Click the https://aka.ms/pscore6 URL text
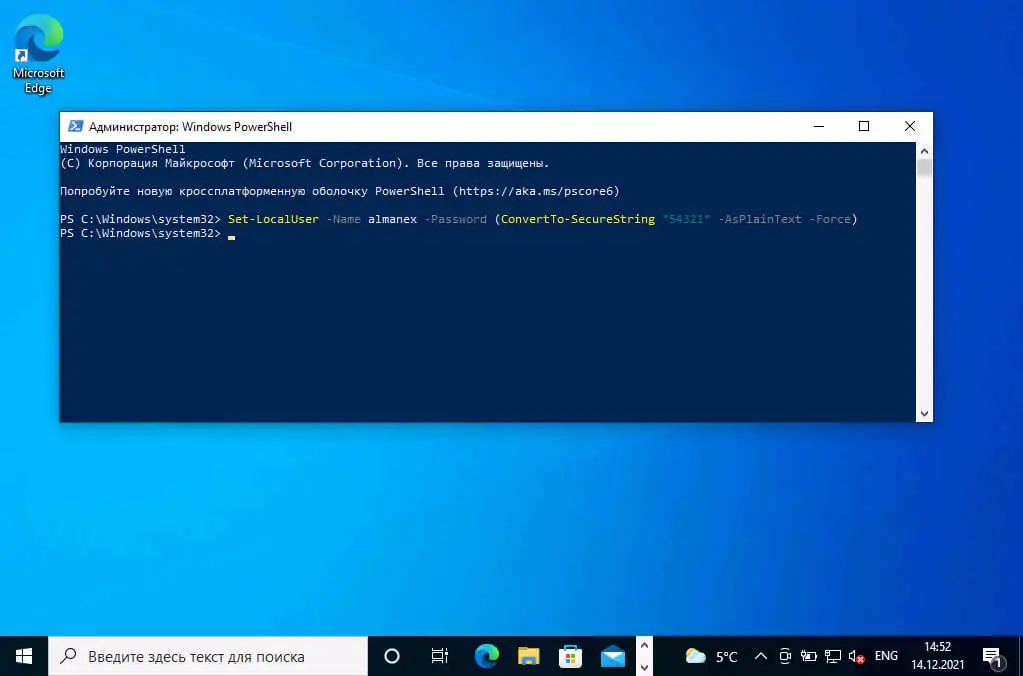This screenshot has height=676, width=1023. (536, 191)
